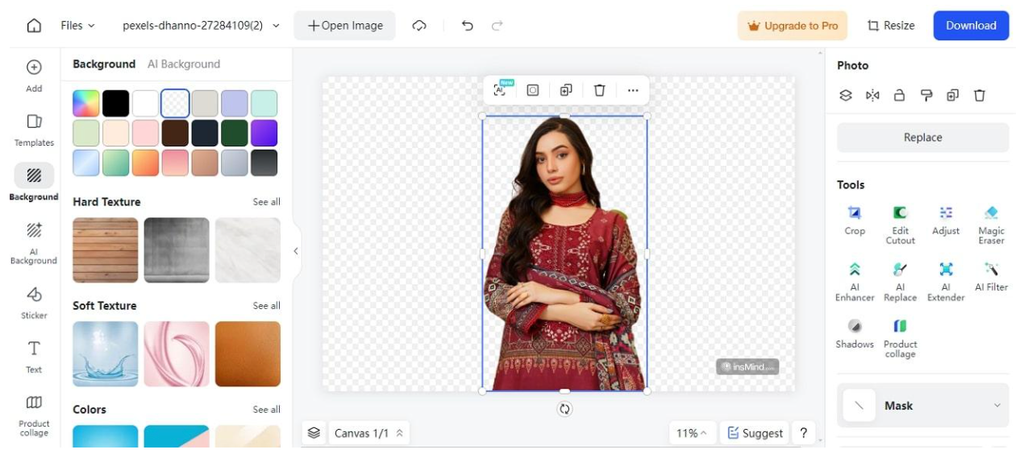Open the AI Extender tool

[x=946, y=282]
